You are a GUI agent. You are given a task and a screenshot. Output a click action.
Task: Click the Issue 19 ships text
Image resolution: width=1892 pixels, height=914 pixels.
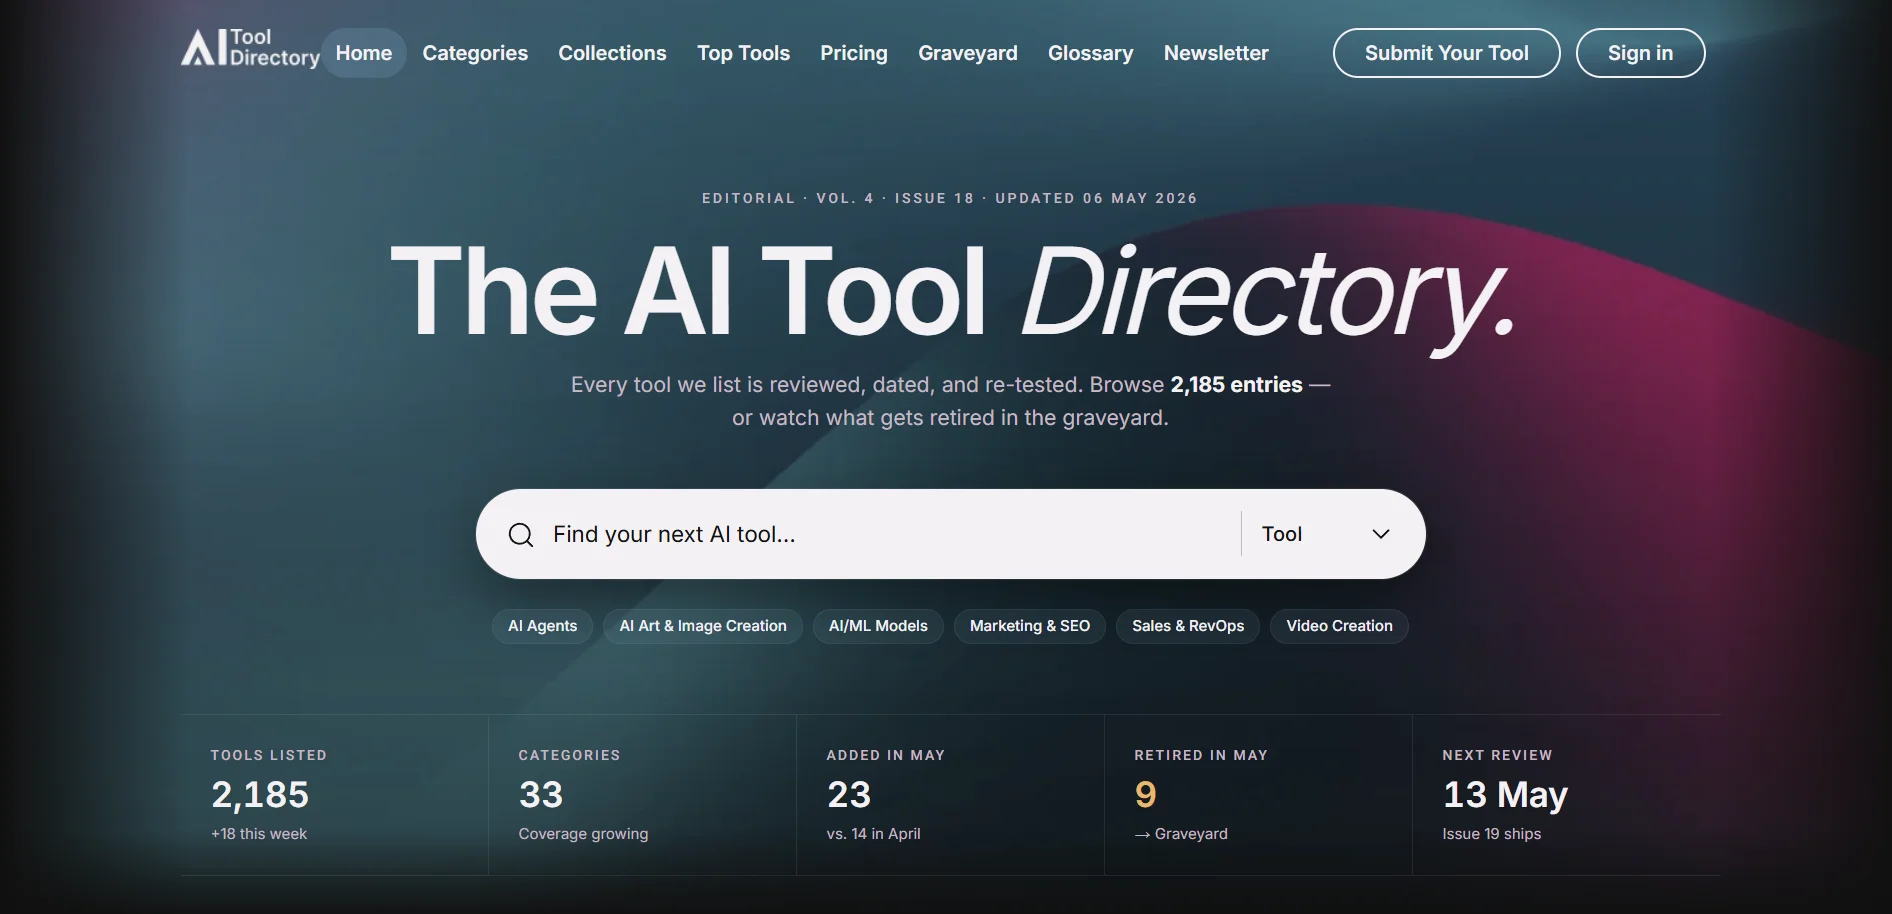tap(1491, 834)
